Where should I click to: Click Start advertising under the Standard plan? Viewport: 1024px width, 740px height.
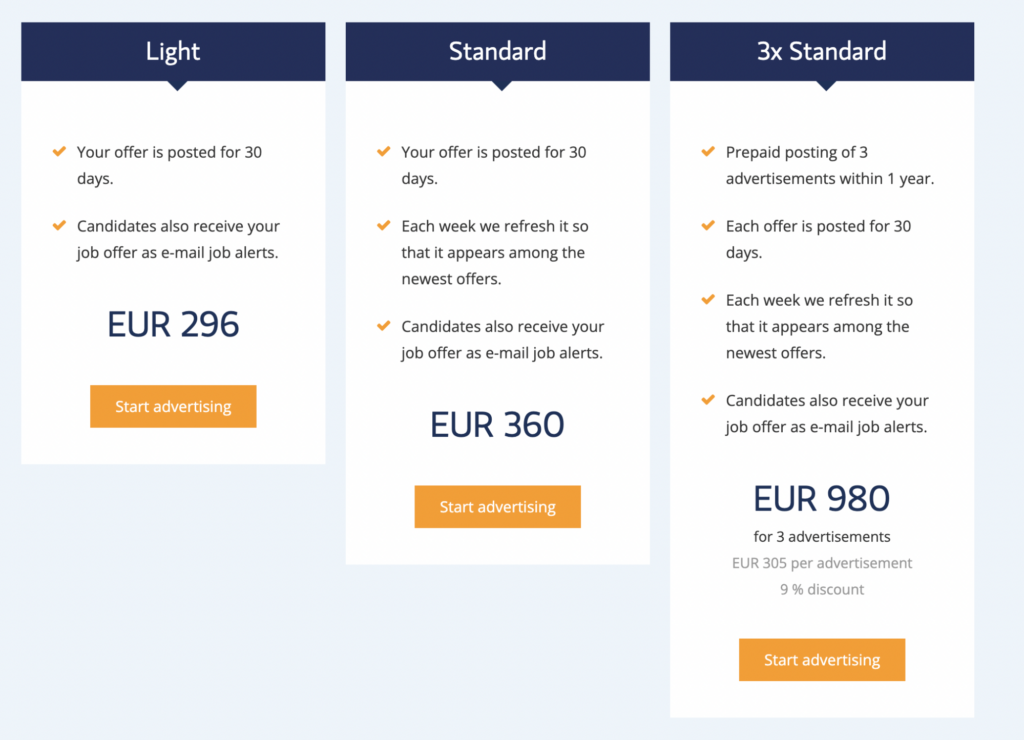[x=497, y=507]
